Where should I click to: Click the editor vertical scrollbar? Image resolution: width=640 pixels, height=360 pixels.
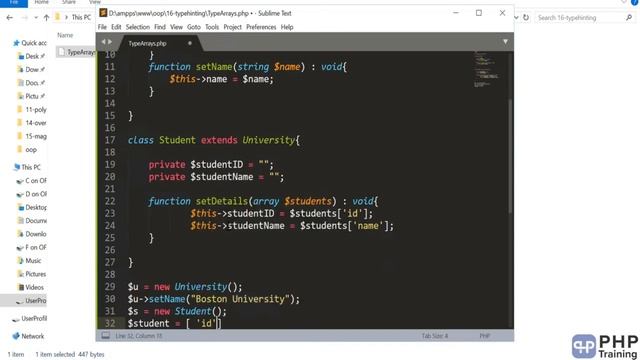tap(510, 155)
